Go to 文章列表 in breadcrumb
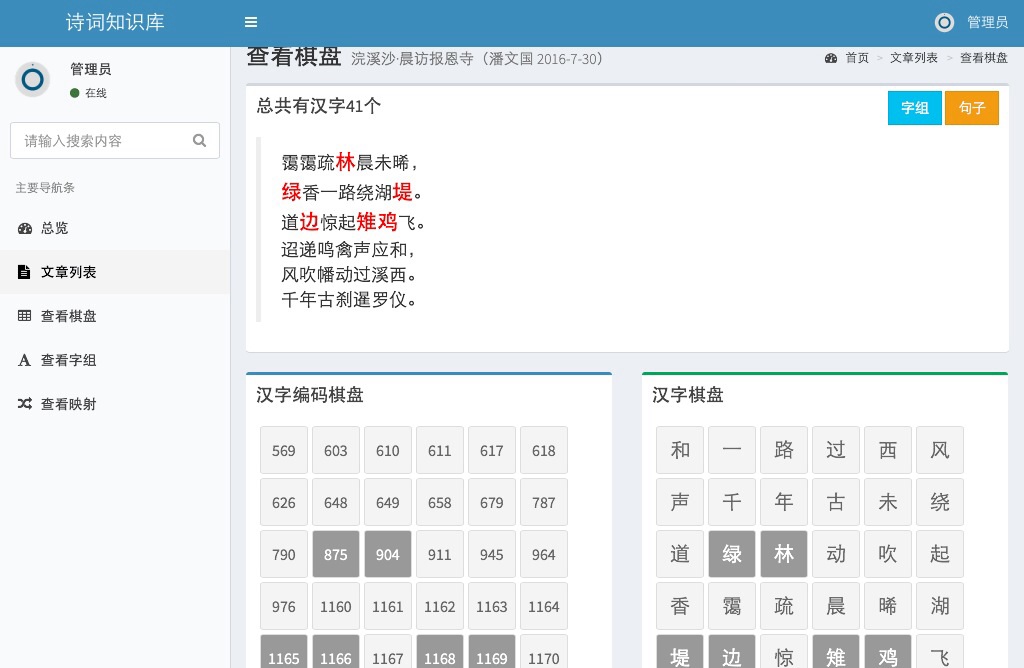Image resolution: width=1024 pixels, height=668 pixels. [x=914, y=58]
